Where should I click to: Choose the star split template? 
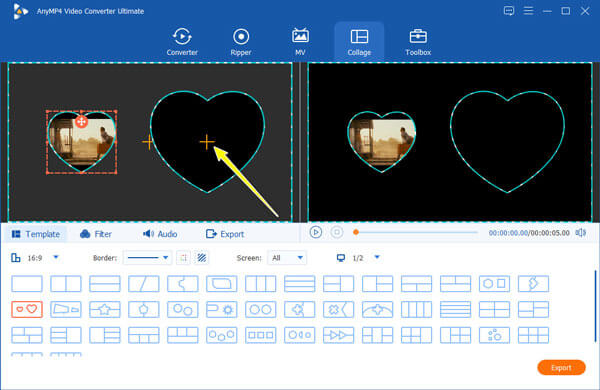[x=105, y=309]
